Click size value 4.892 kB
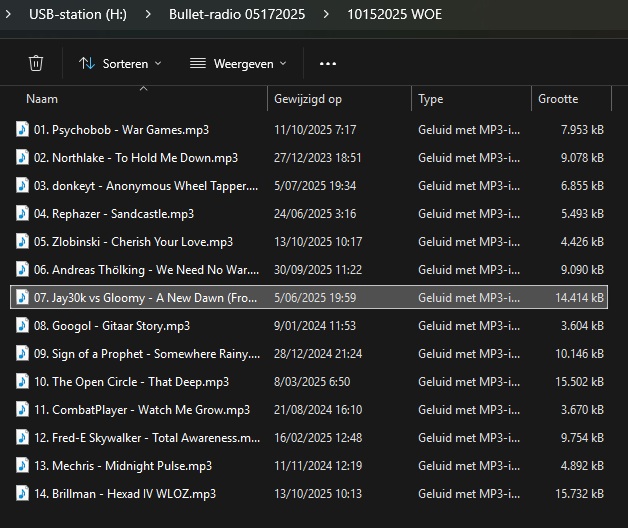The width and height of the screenshot is (628, 528). (582, 466)
